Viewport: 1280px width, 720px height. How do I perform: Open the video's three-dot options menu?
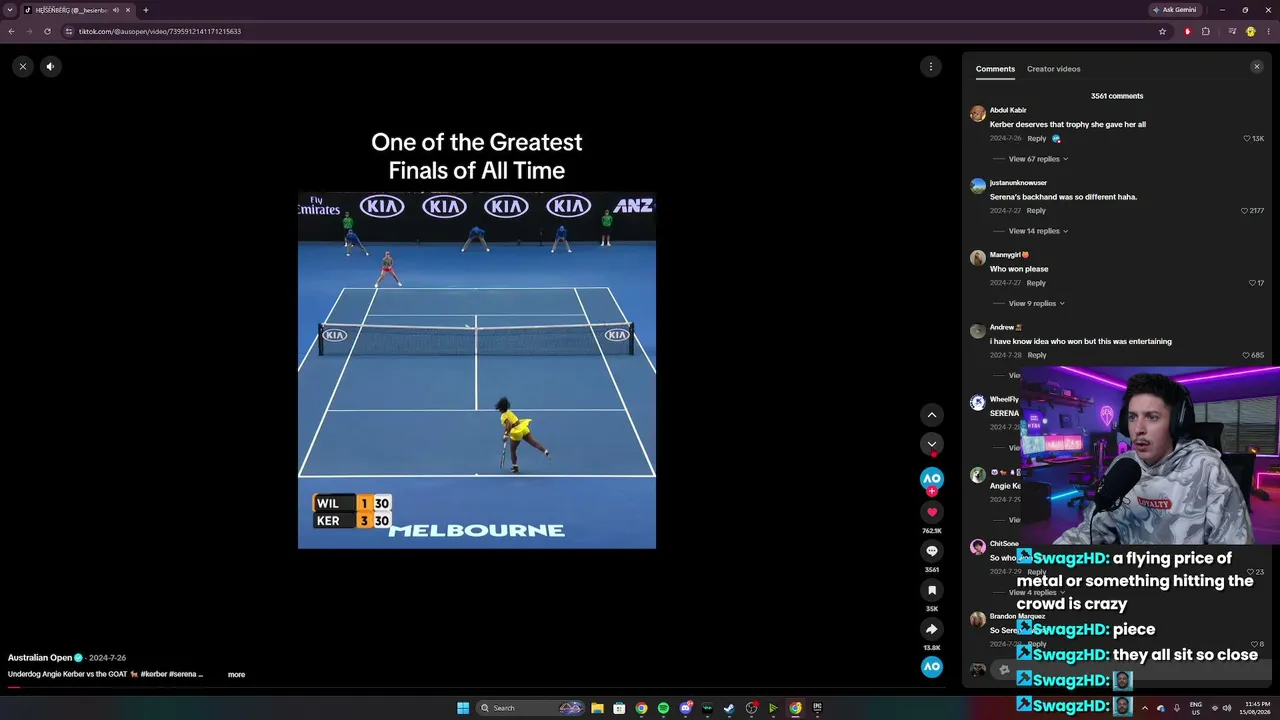[931, 67]
